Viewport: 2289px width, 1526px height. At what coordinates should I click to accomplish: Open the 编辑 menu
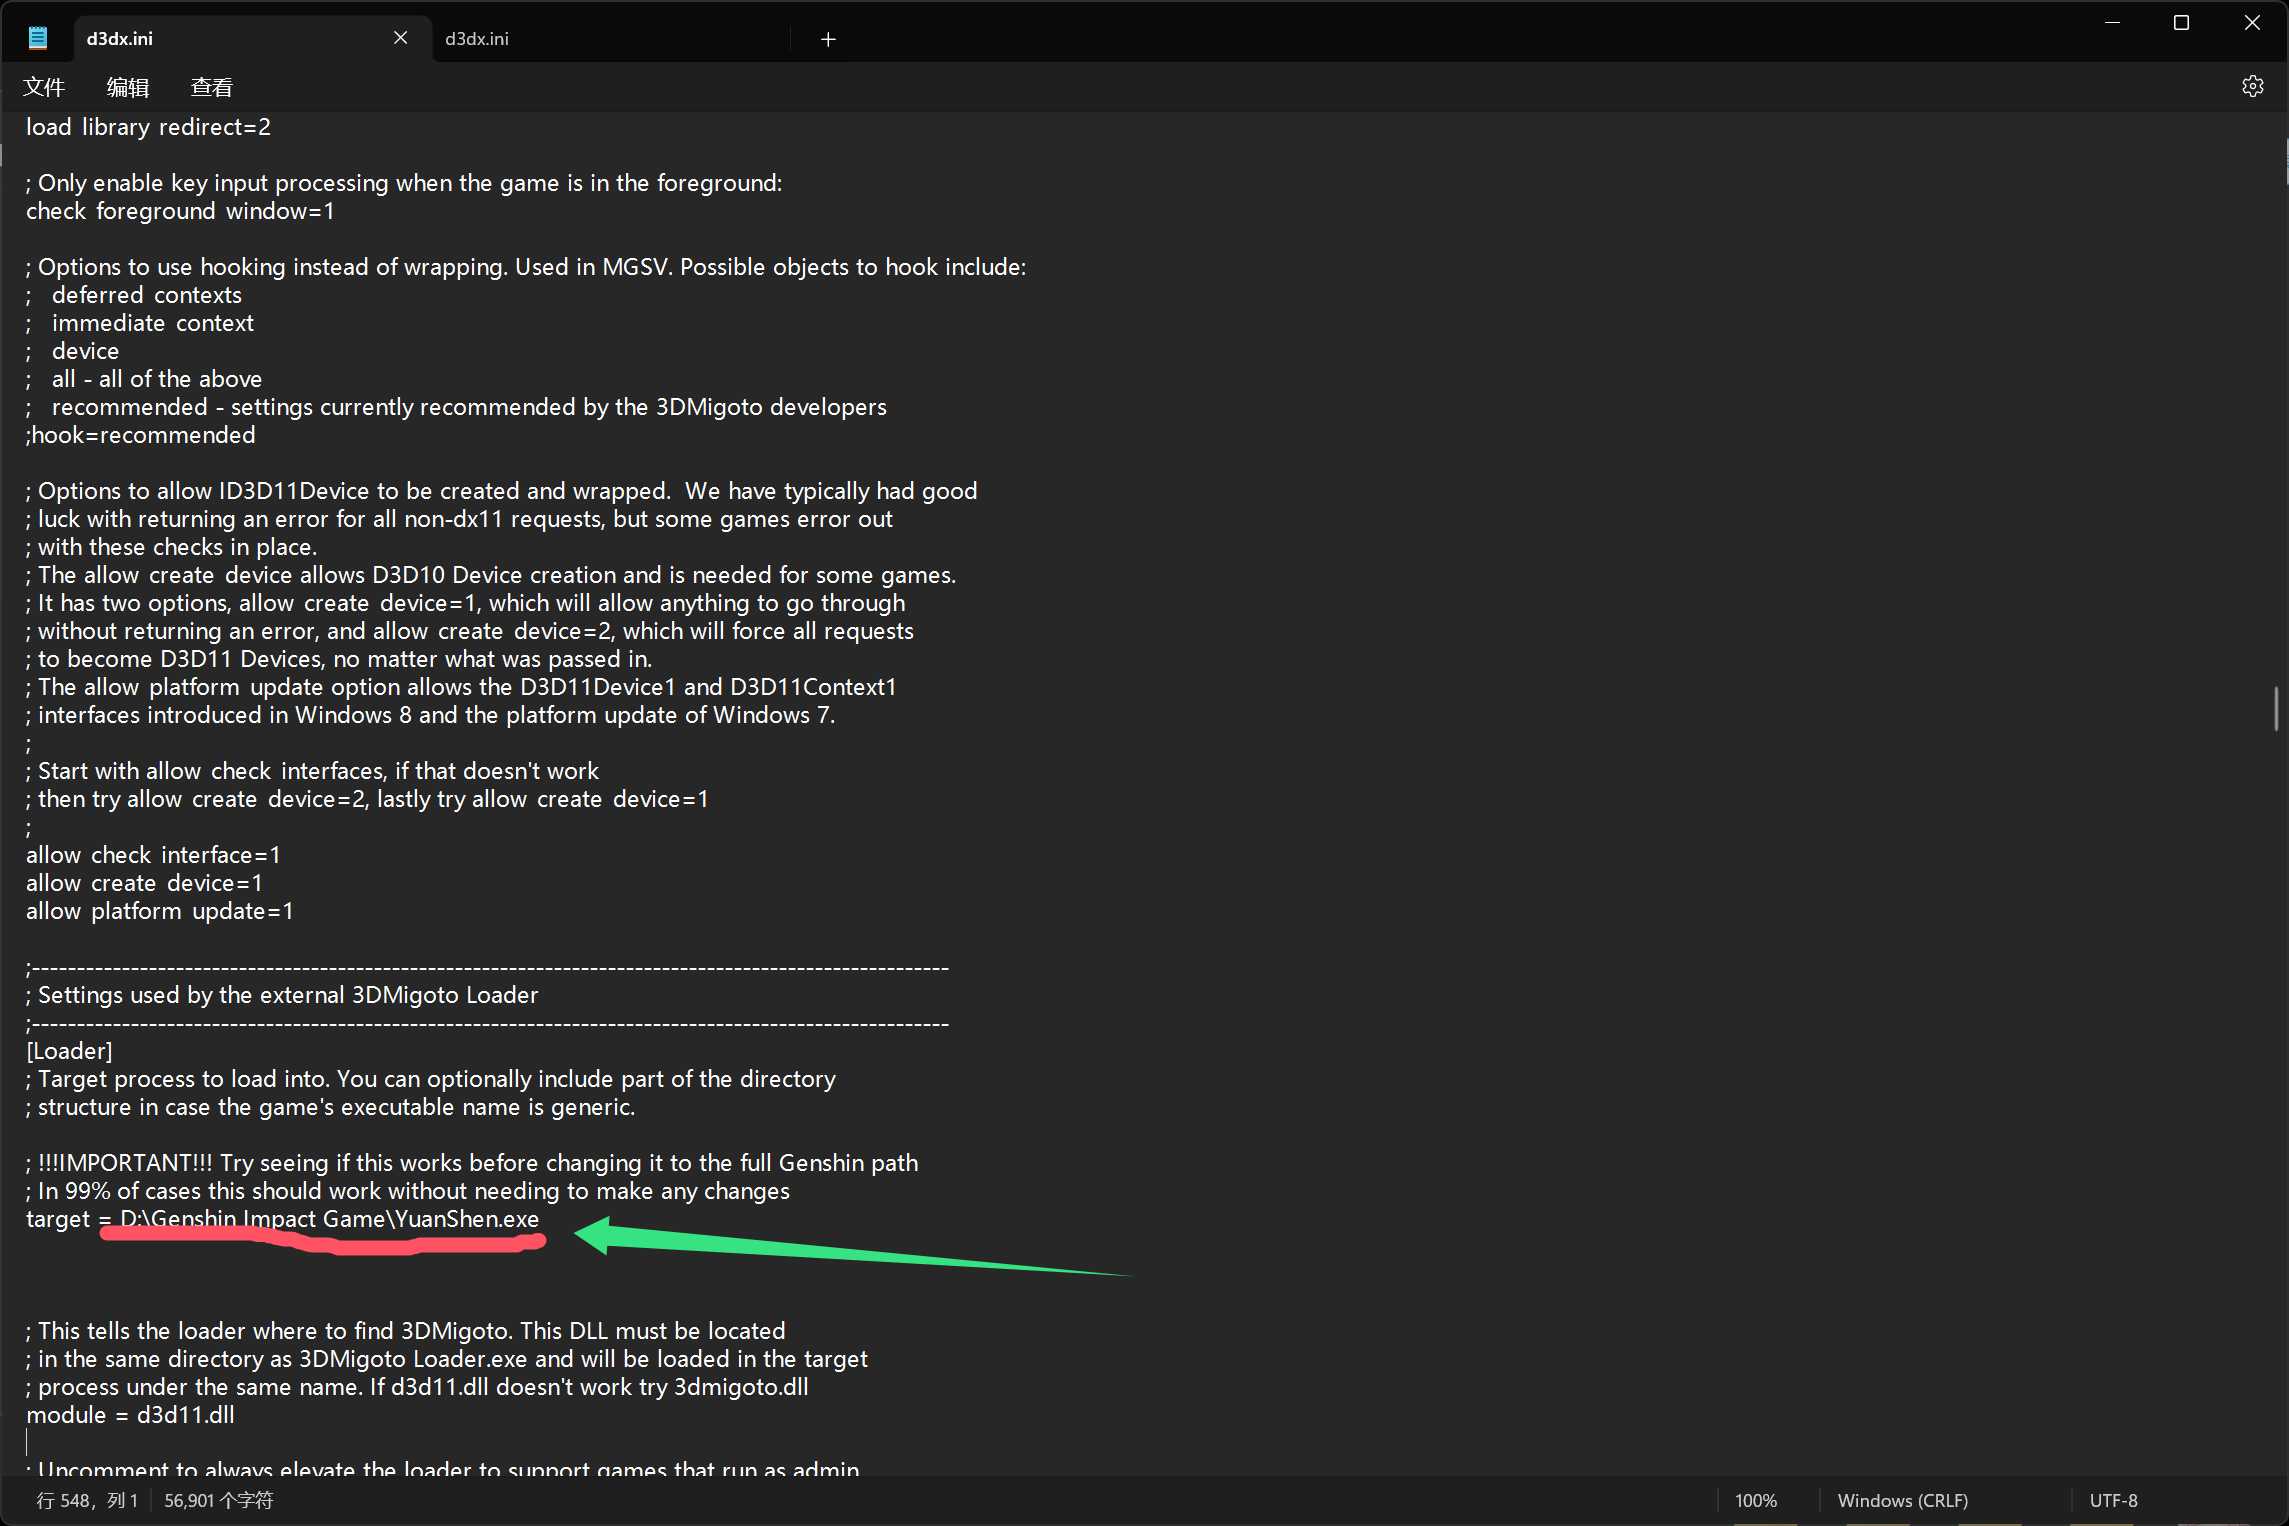[128, 88]
